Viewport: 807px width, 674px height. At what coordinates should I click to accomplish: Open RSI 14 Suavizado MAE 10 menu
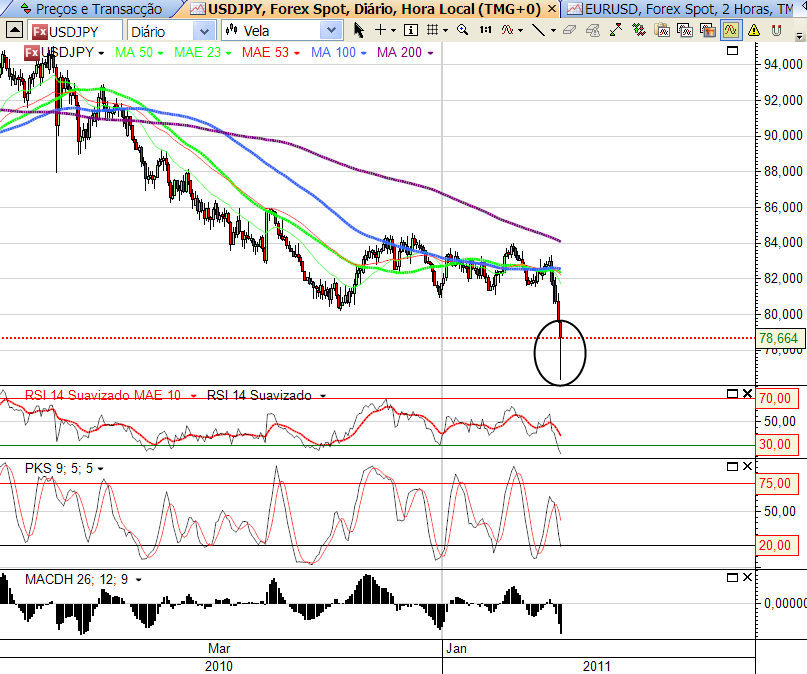194,396
